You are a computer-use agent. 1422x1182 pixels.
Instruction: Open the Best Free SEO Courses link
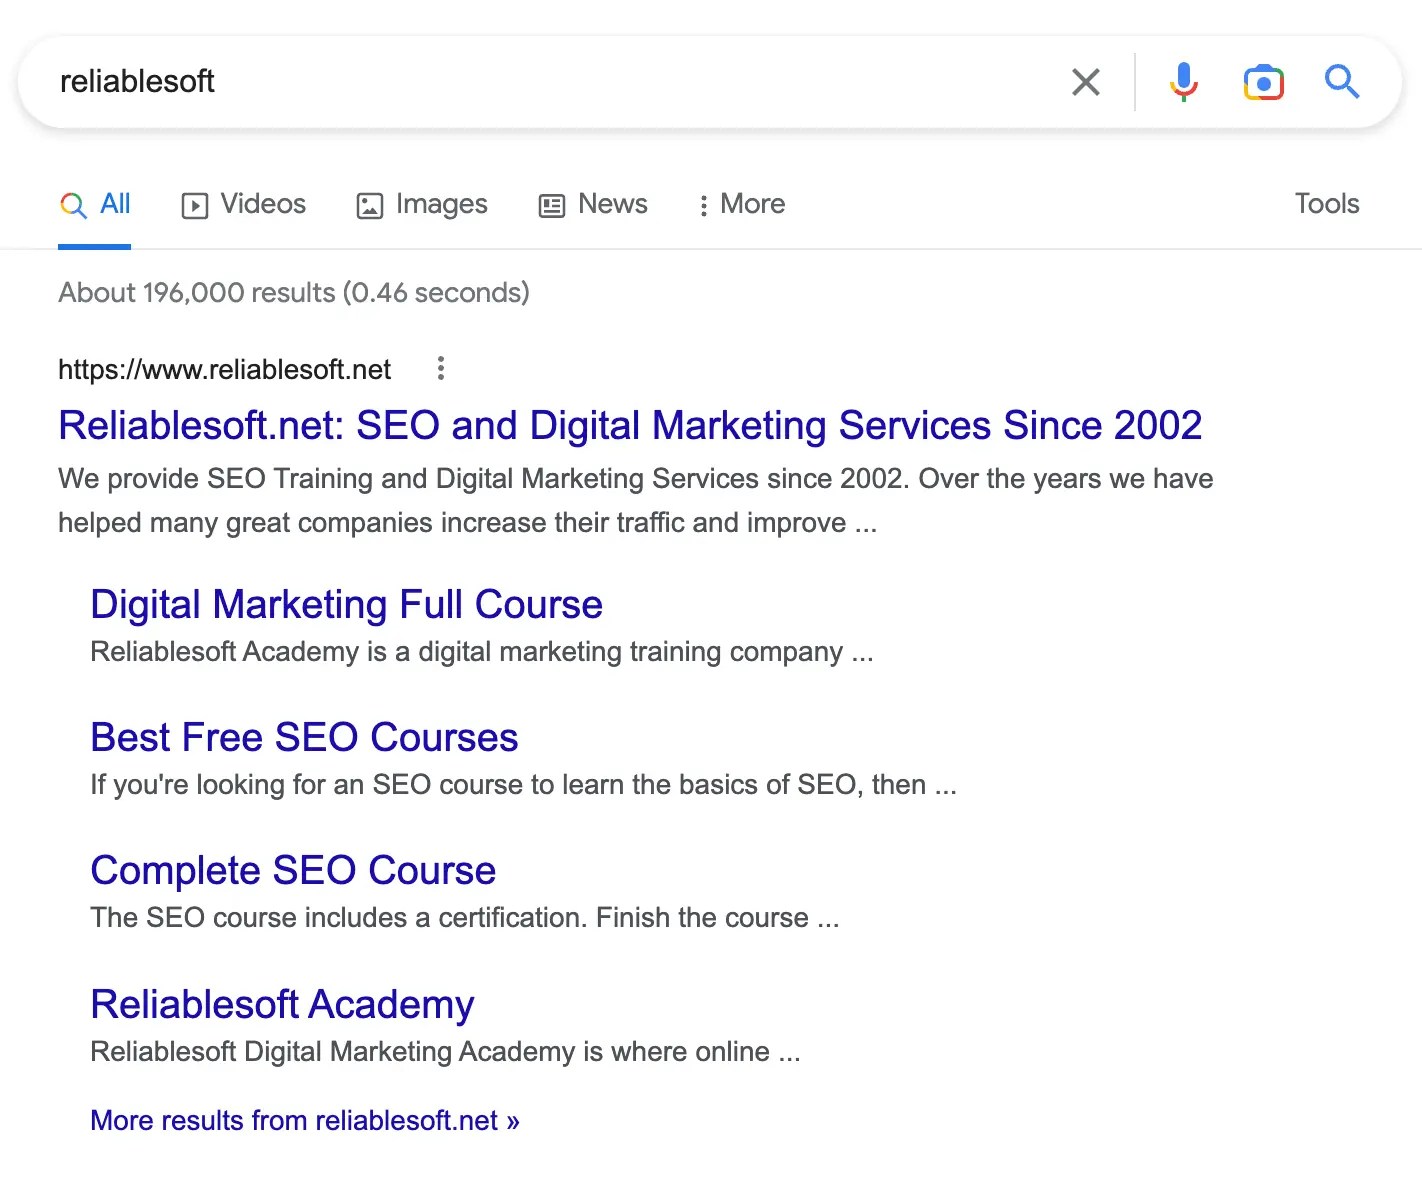(x=304, y=737)
